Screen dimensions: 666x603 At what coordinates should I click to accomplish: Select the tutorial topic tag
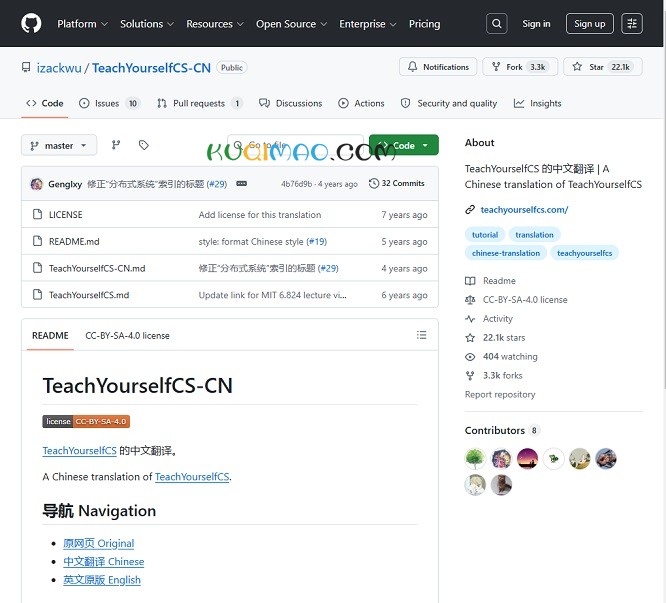point(485,235)
